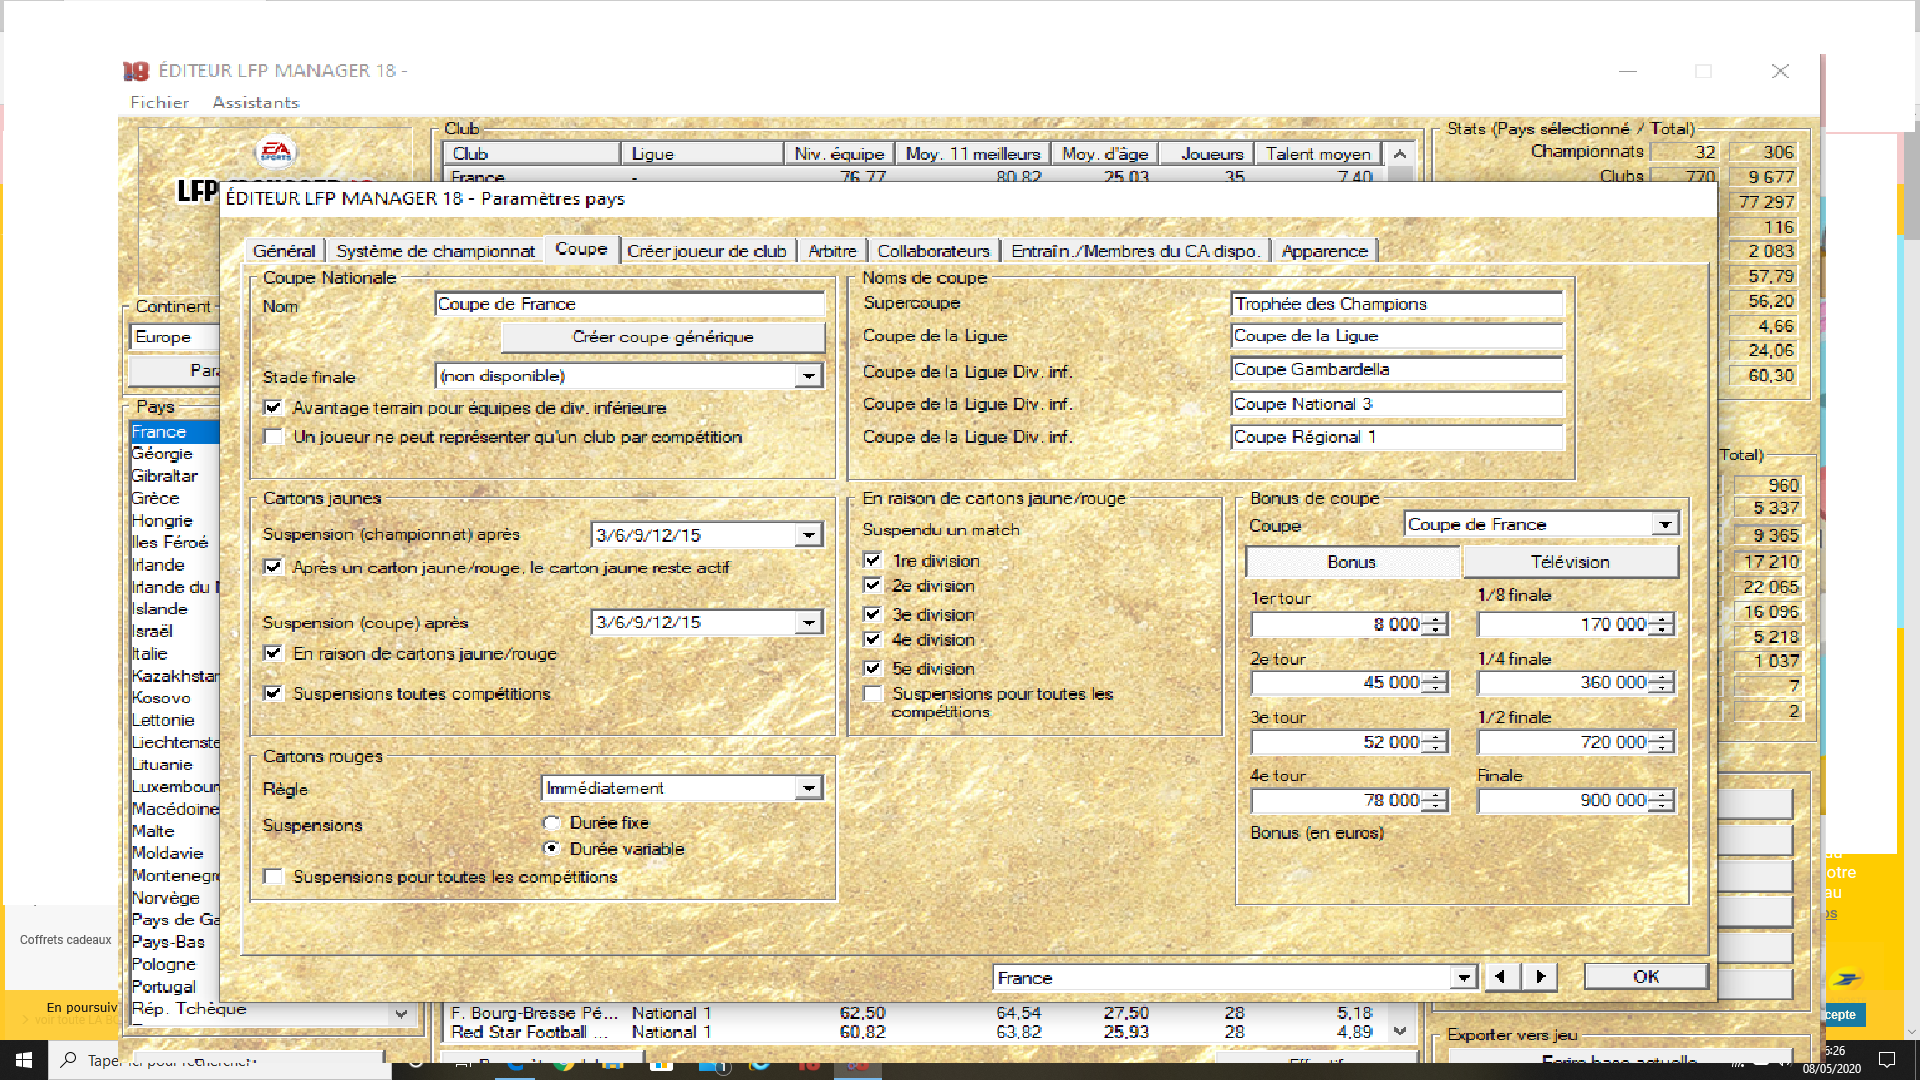Open the Stade finale dropdown

coord(808,376)
